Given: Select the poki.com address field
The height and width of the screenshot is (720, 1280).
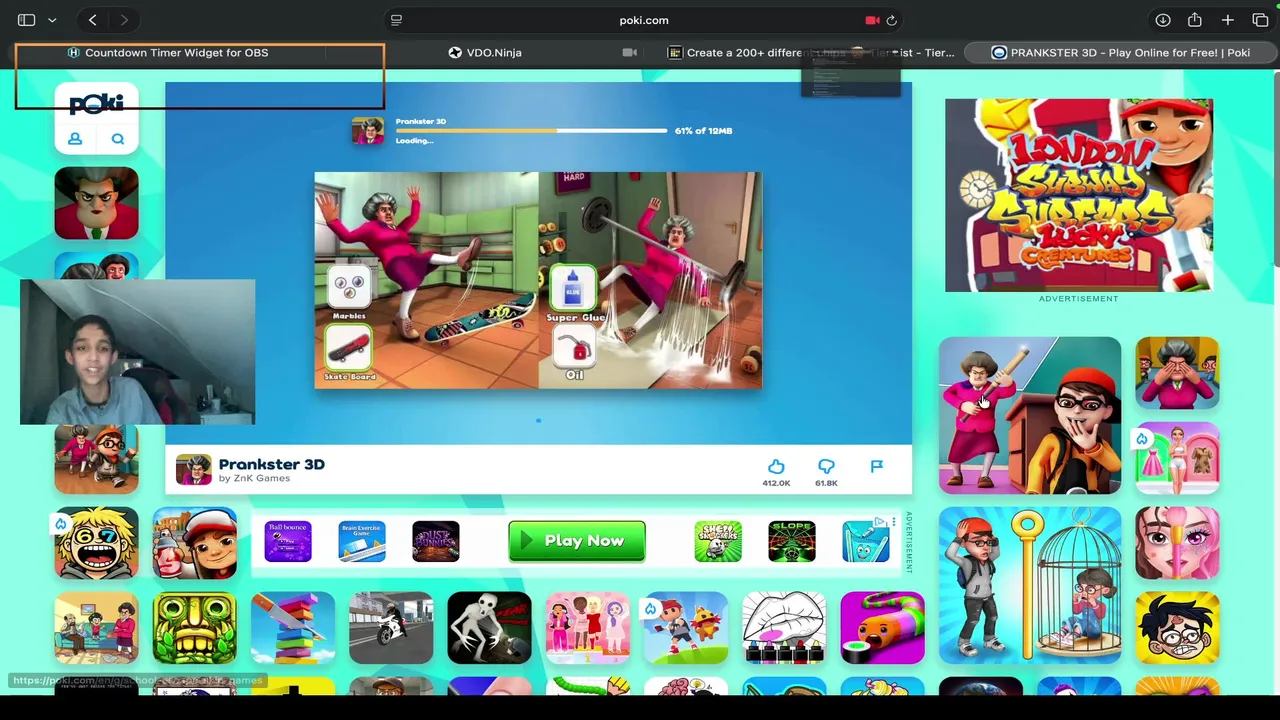Looking at the screenshot, I should (x=643, y=20).
